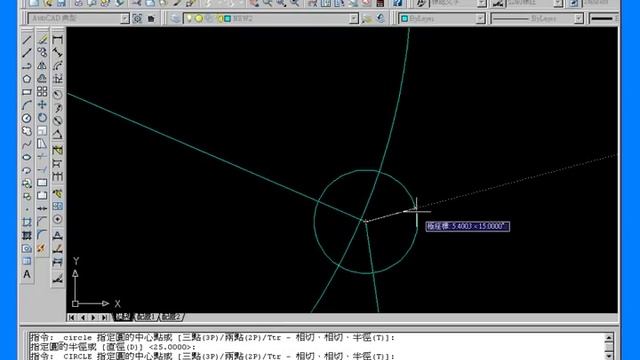Image resolution: width=640 pixels, height=360 pixels.
Task: Select the Fillet tool
Action: point(42,235)
